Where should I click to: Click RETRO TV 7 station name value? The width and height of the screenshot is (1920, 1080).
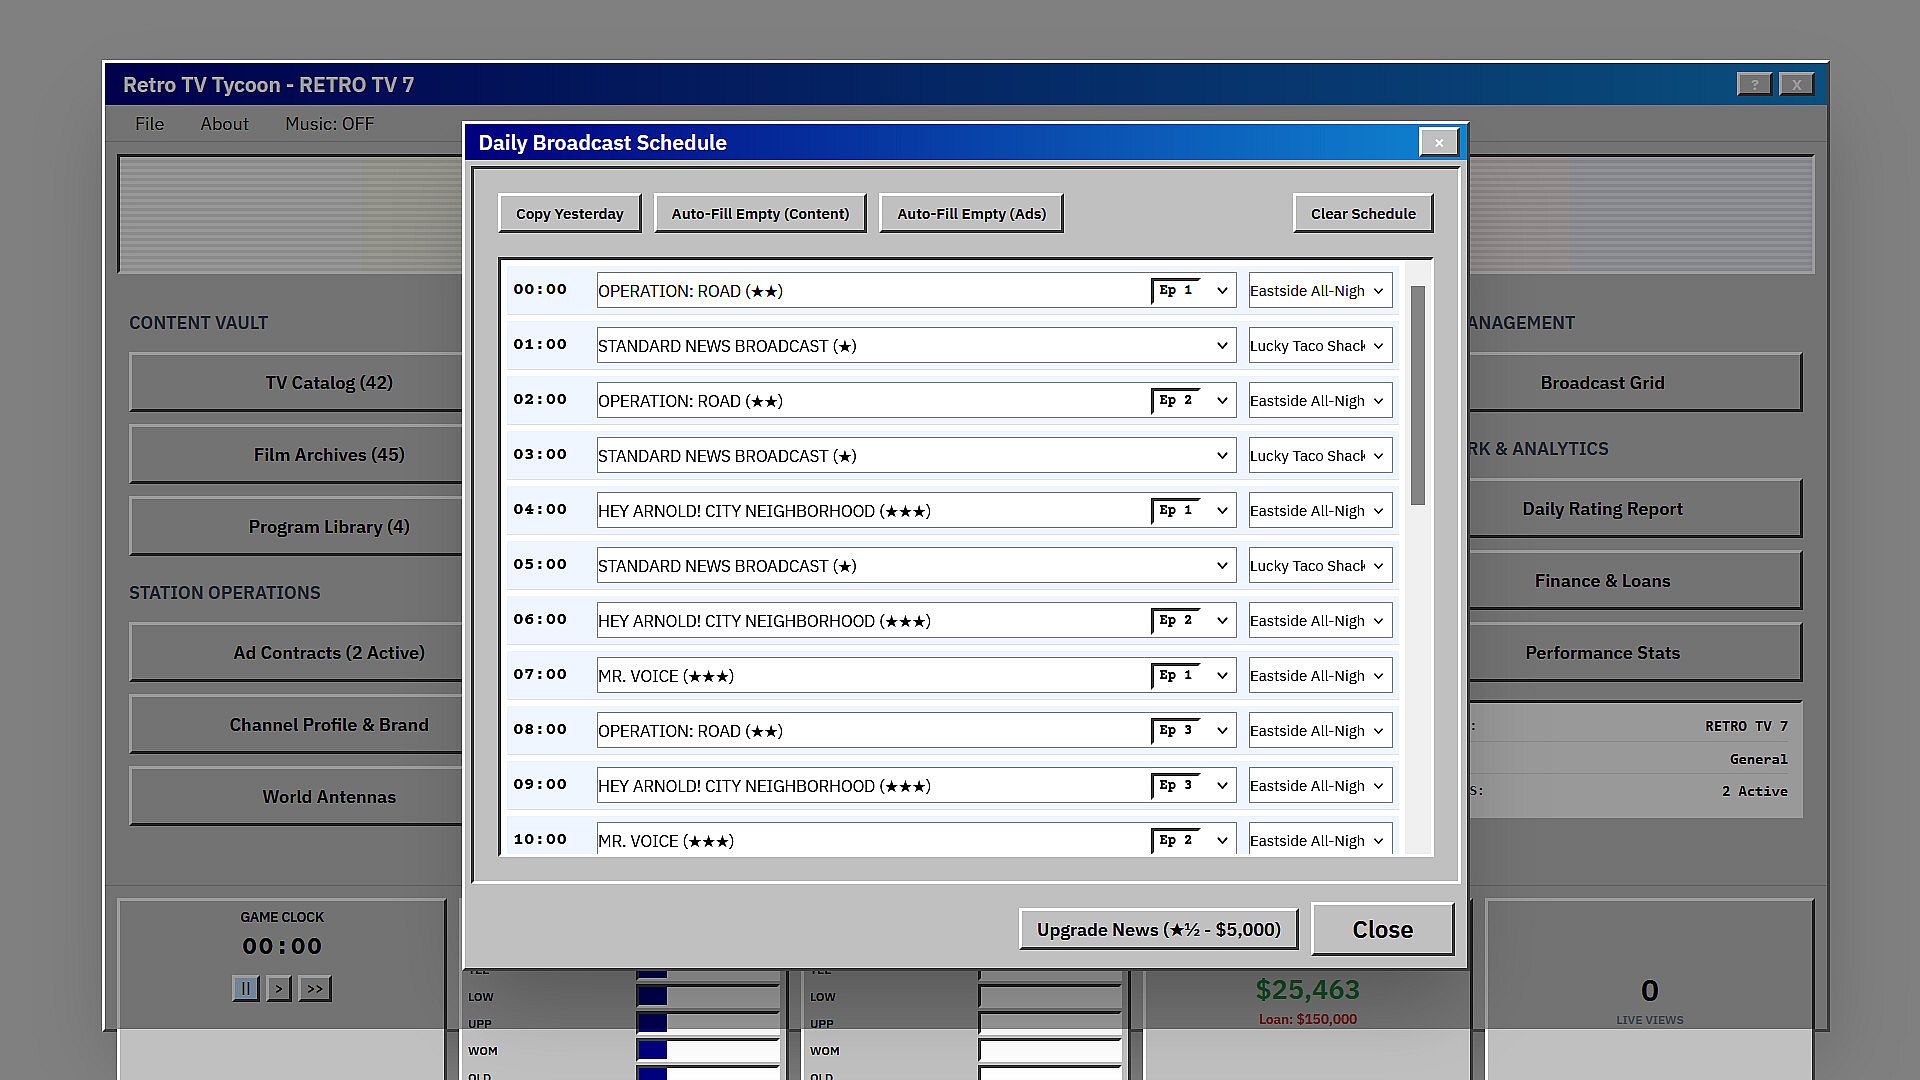click(x=1746, y=727)
